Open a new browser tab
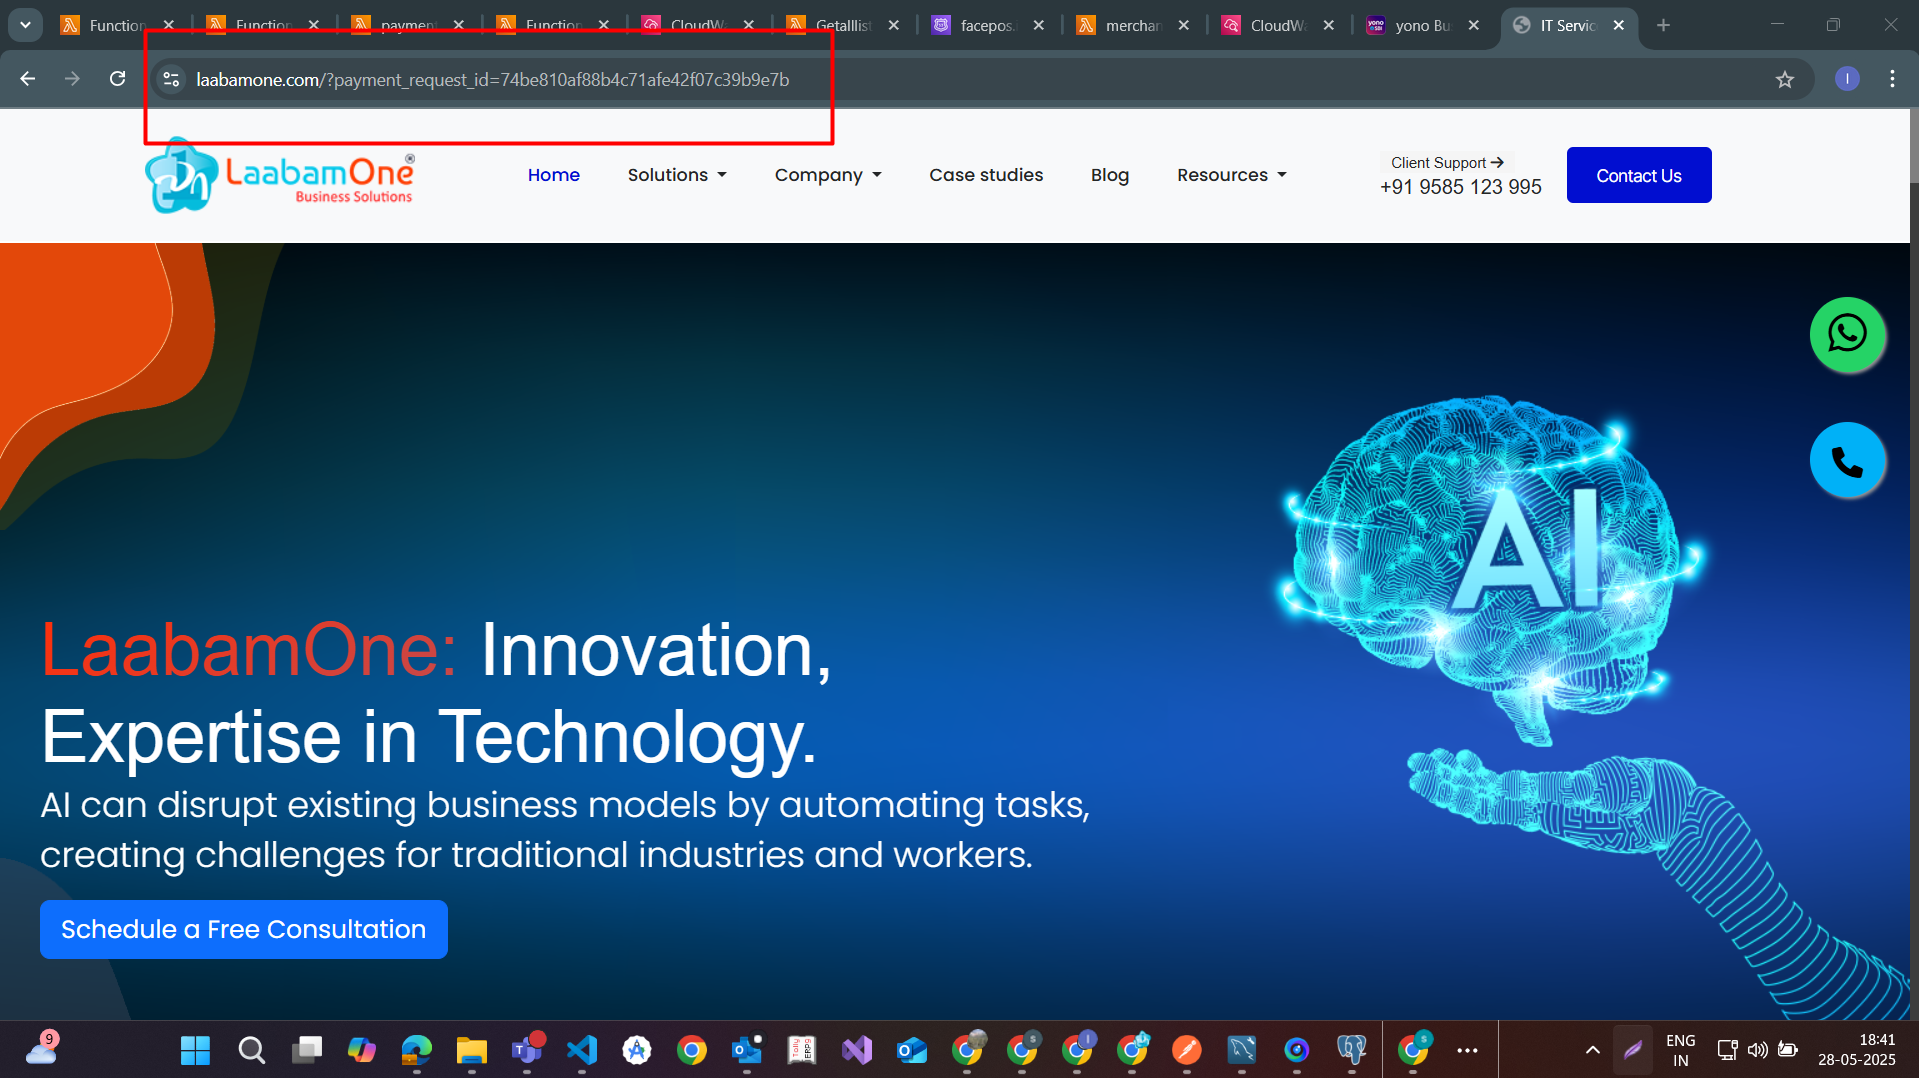 (x=1663, y=25)
